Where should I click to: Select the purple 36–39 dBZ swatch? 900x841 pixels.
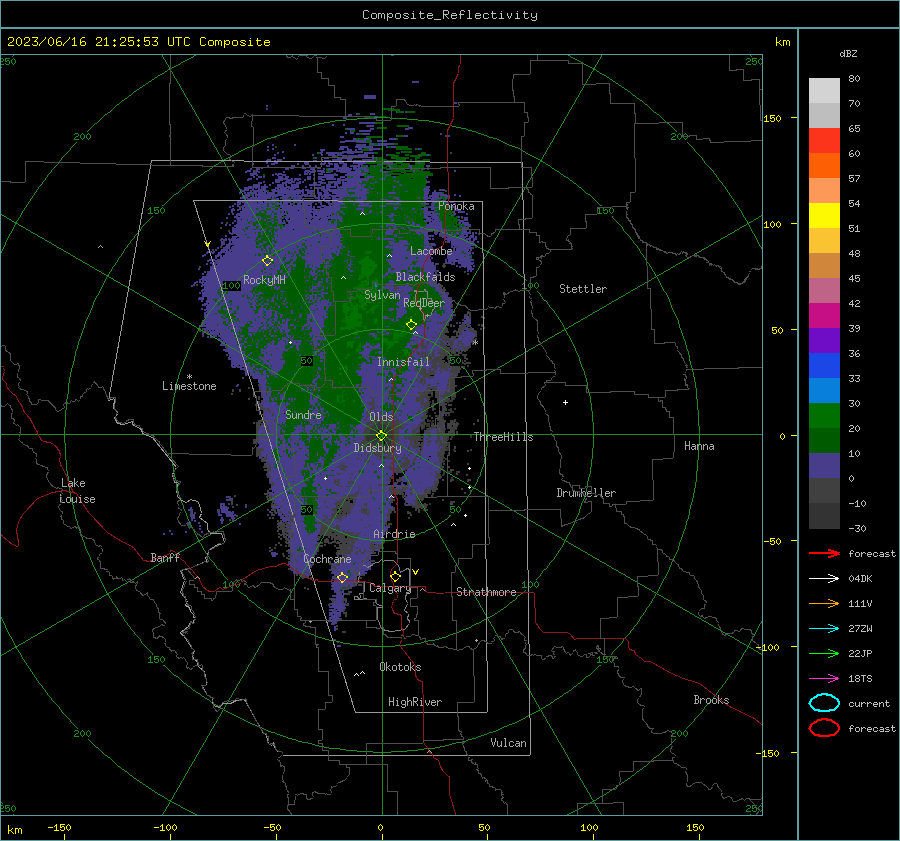(824, 341)
